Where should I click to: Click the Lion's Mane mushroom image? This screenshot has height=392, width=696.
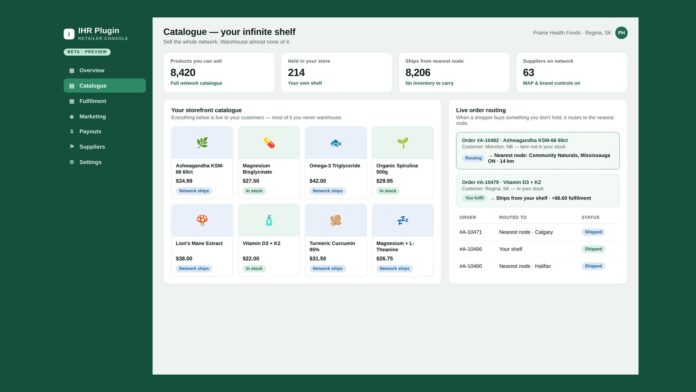tap(202, 220)
